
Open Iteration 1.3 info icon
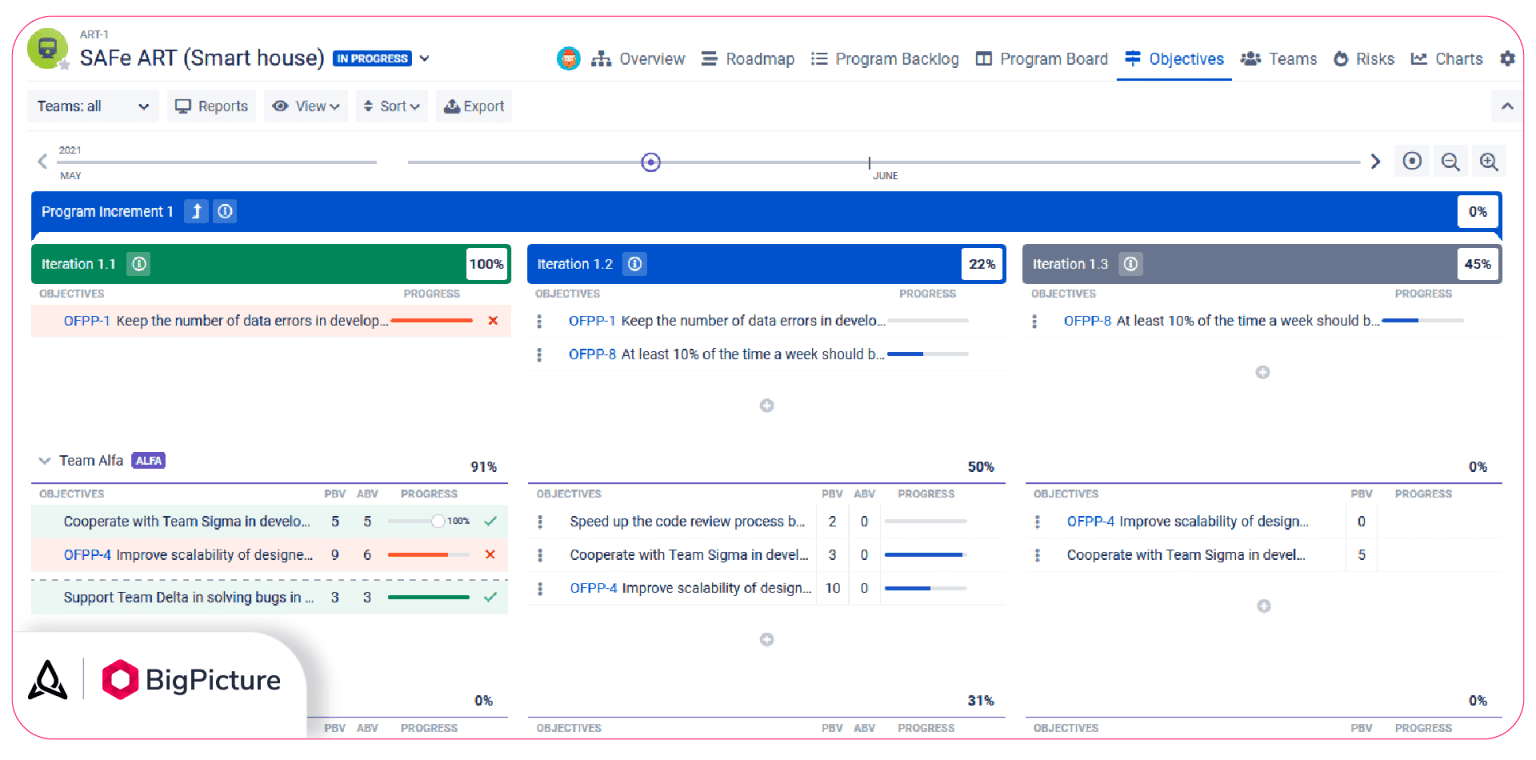(x=1130, y=264)
